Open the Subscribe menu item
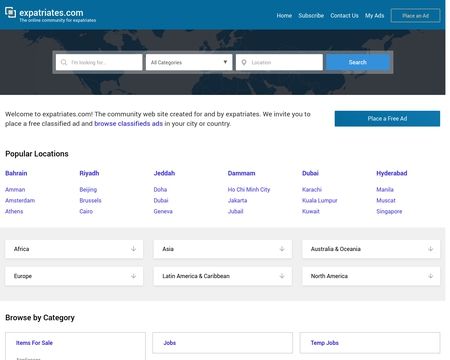The width and height of the screenshot is (450, 360). [311, 16]
